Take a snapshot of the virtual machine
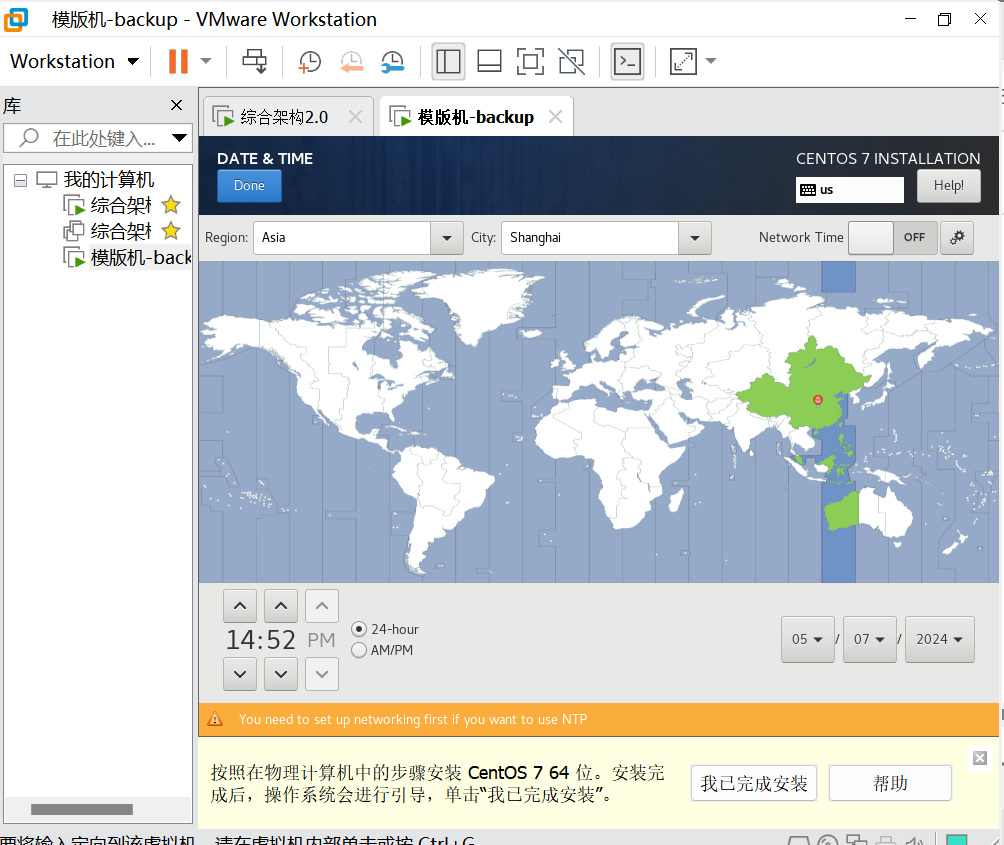The width and height of the screenshot is (1004, 845). 310,61
